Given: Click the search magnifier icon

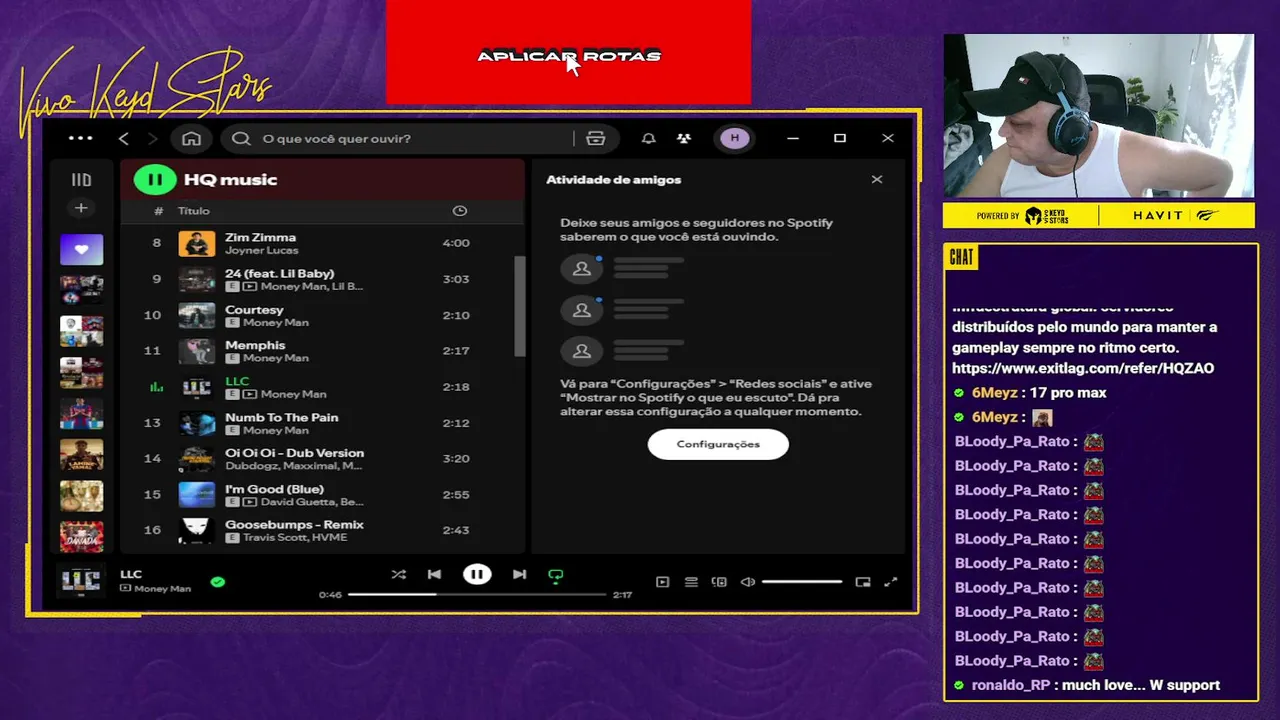Looking at the screenshot, I should coord(241,138).
